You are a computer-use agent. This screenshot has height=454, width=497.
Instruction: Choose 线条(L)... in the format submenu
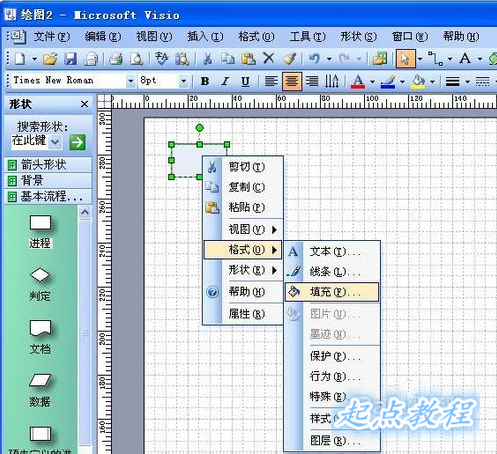click(332, 272)
